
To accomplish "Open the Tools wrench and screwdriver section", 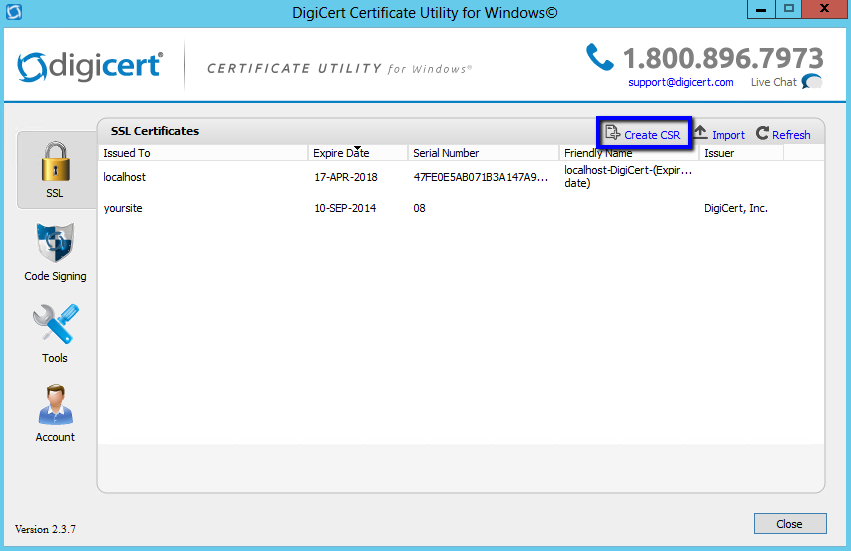I will 55,333.
